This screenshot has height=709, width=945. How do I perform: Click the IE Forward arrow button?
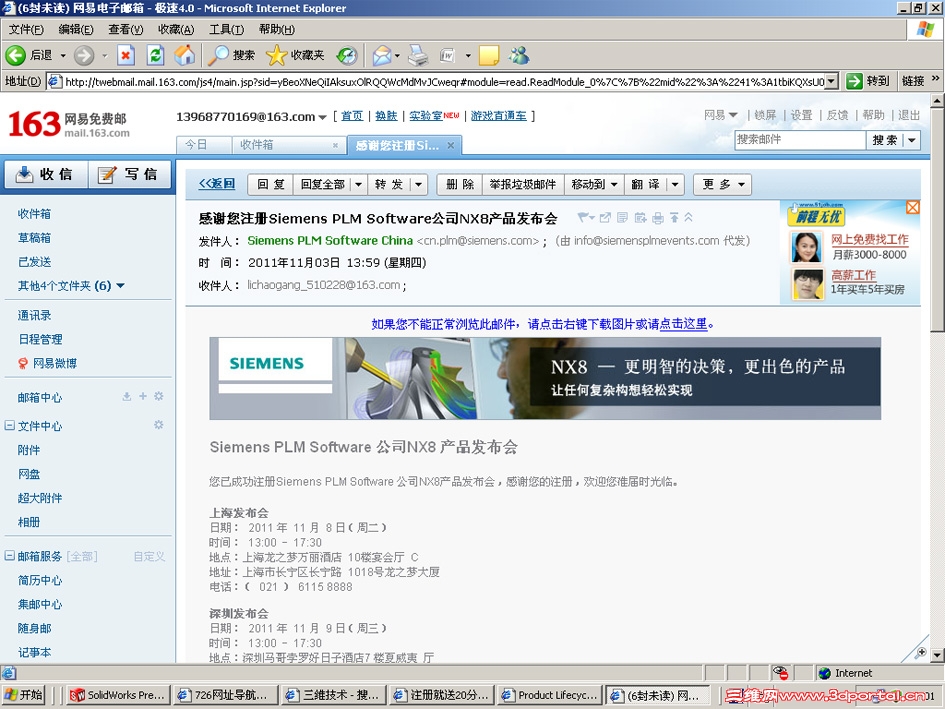point(84,55)
